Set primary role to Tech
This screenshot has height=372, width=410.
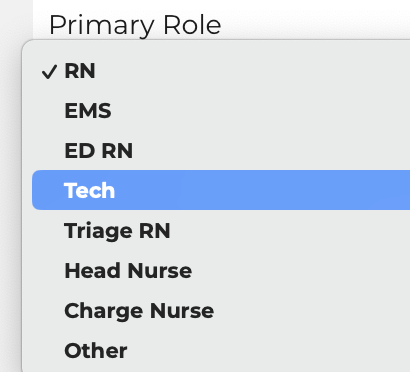point(221,190)
